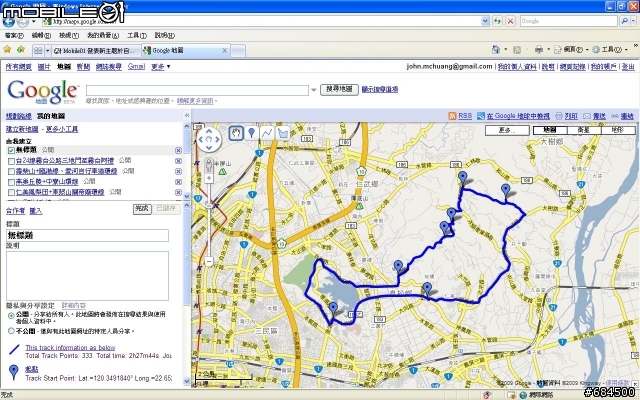Click the 起點 start point link
Screen dimensions: 640x400
31,369
